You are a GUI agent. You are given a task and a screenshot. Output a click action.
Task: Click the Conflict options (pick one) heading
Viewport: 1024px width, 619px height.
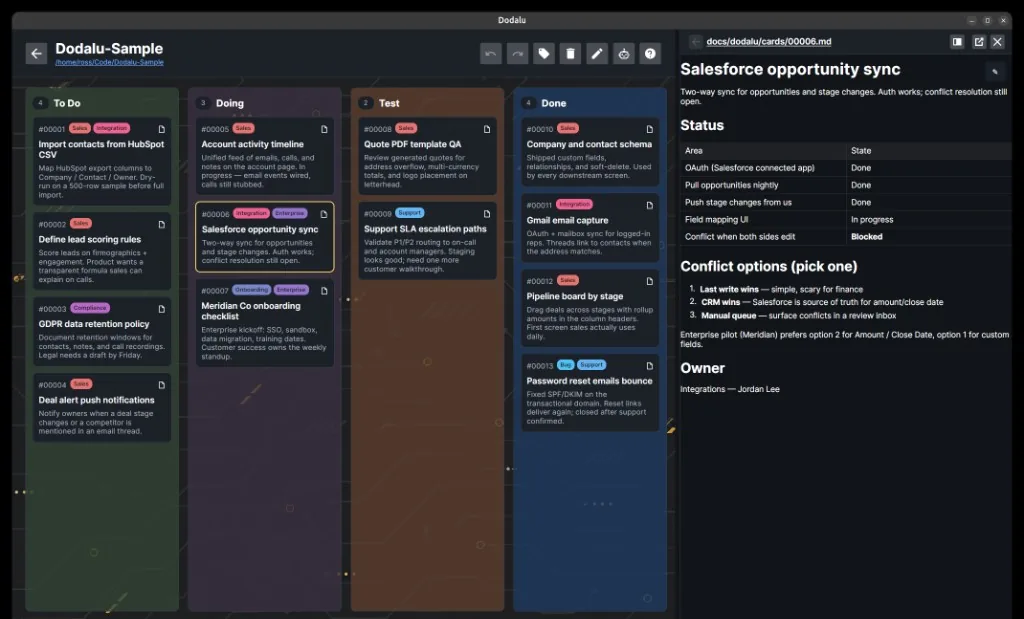point(769,266)
